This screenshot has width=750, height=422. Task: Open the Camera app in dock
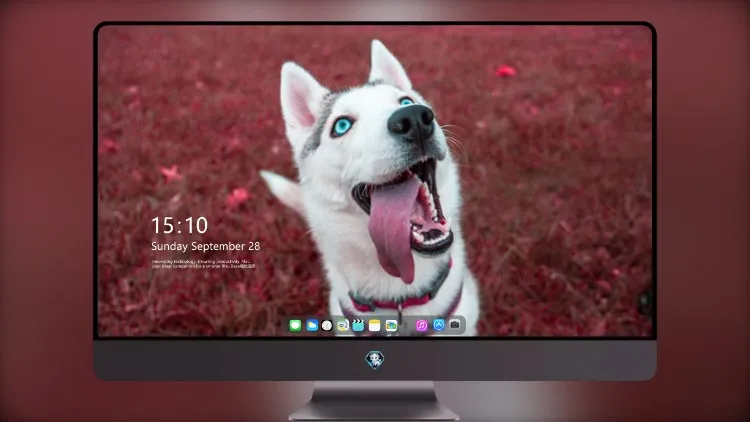[x=455, y=325]
